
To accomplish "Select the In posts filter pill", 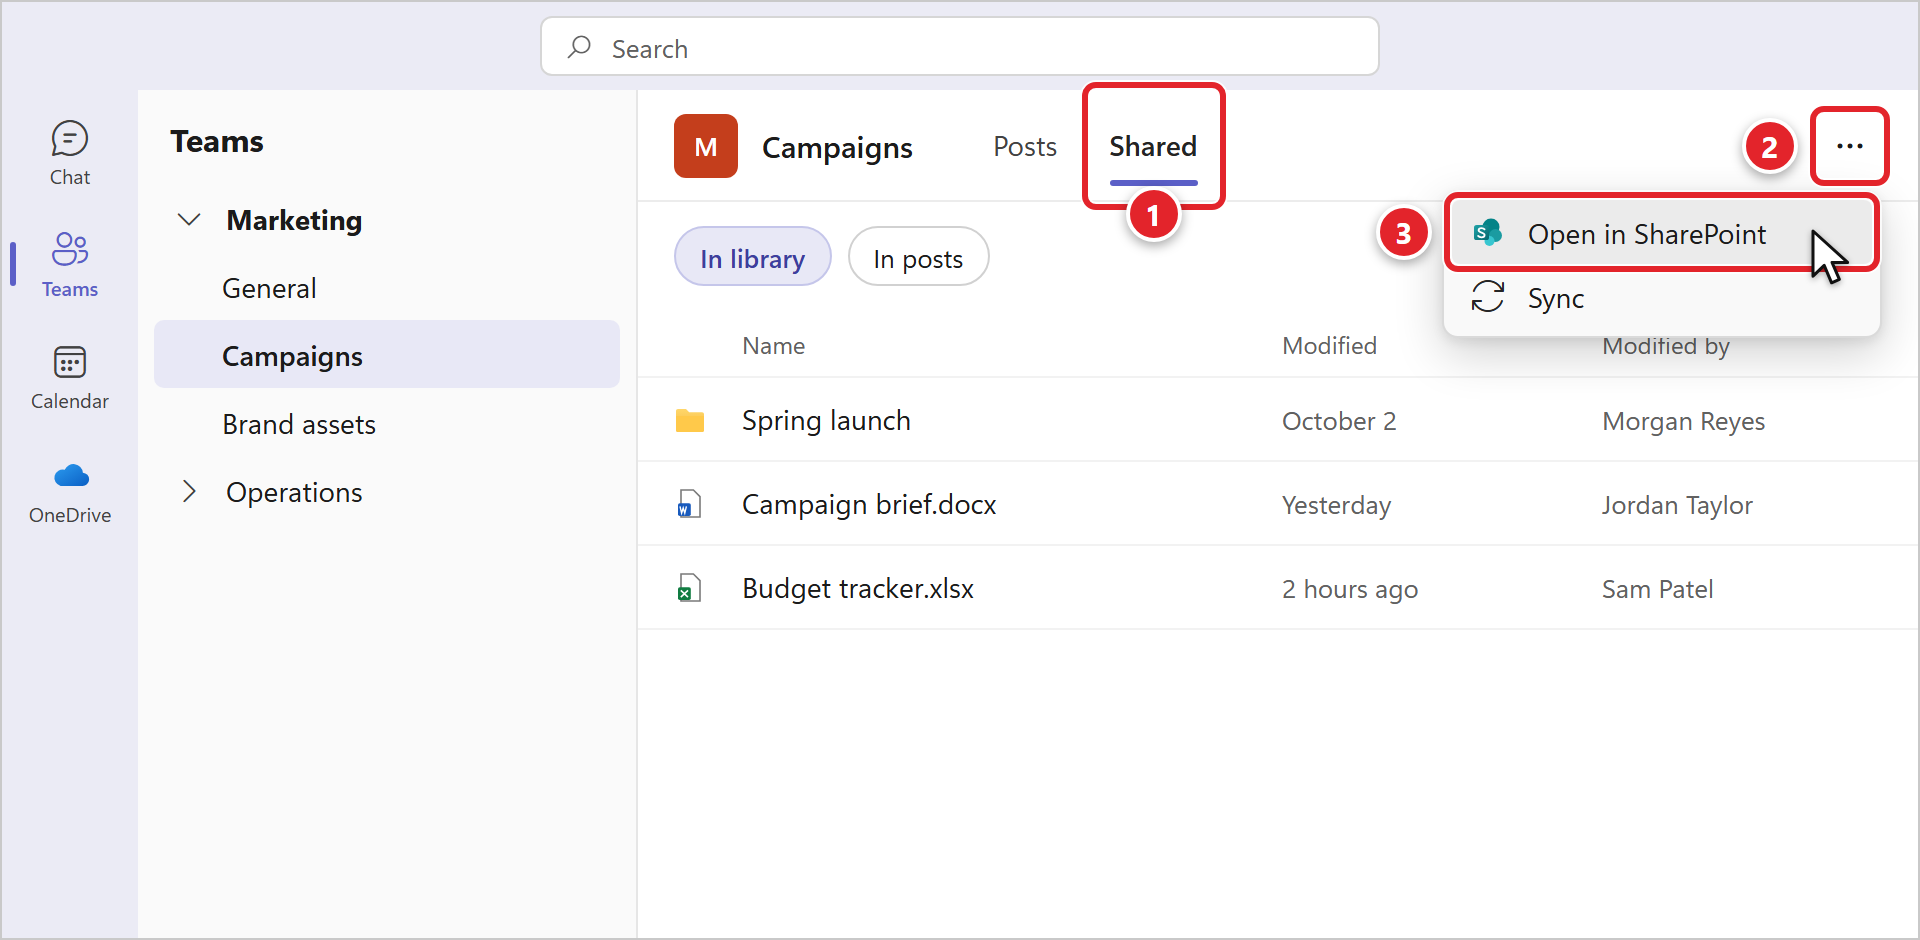I will click(x=918, y=256).
